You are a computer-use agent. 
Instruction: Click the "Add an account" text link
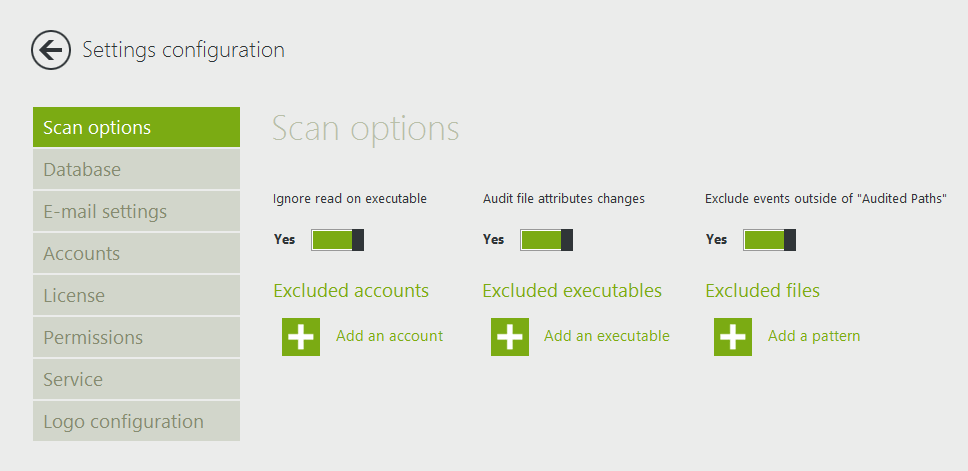[389, 336]
